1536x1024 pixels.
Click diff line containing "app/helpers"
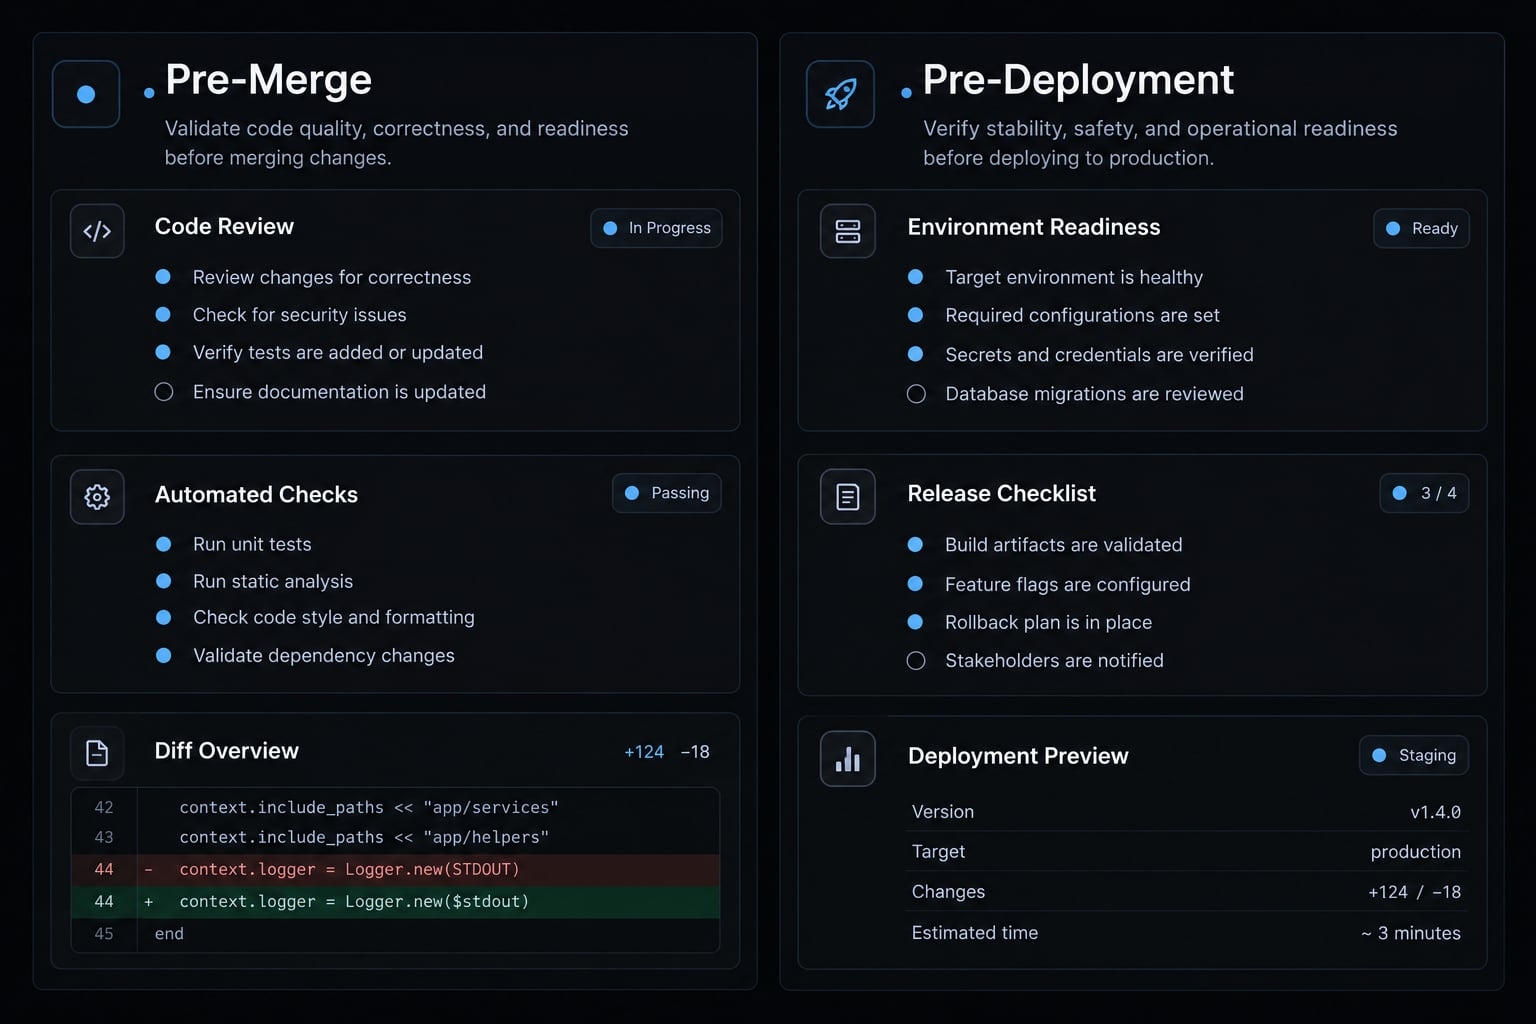(x=396, y=837)
